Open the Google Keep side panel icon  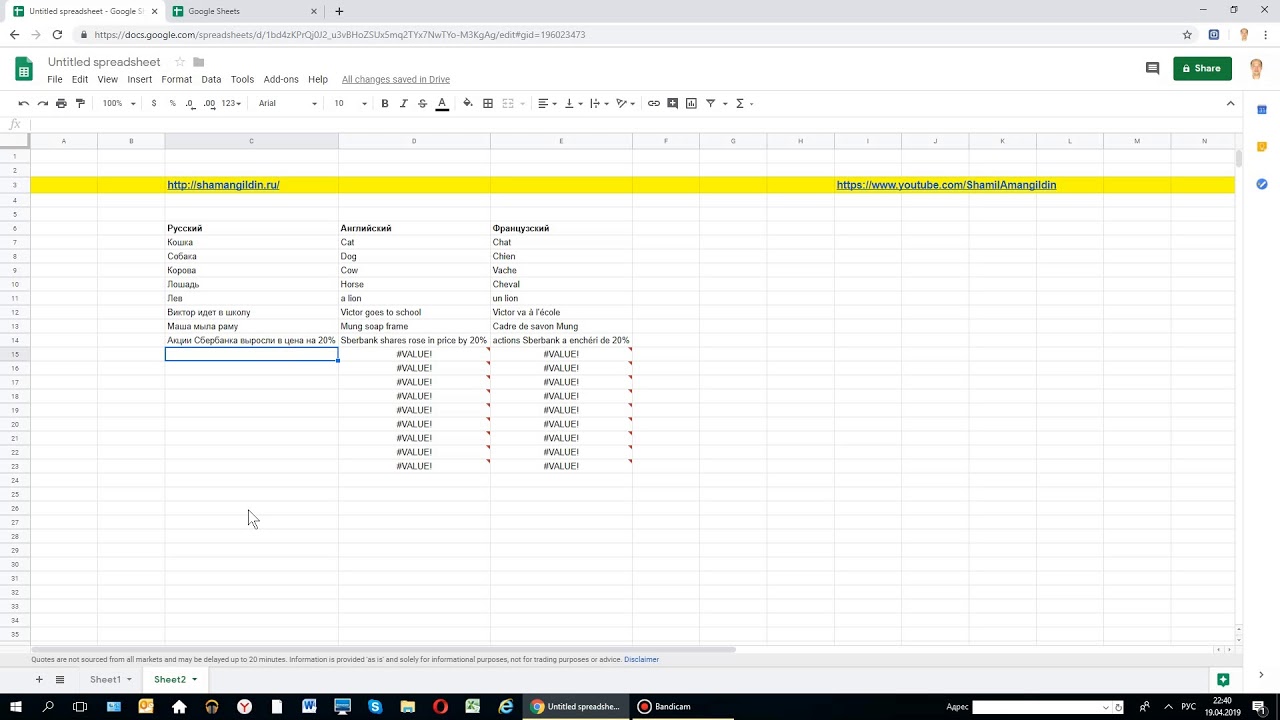pyautogui.click(x=1262, y=147)
